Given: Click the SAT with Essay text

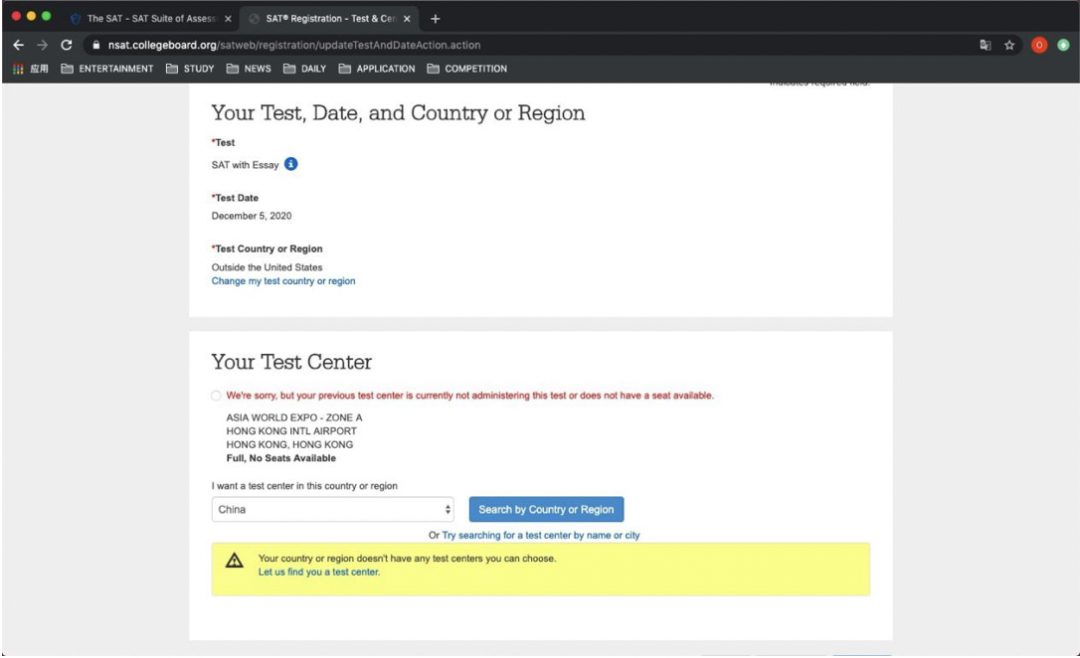Looking at the screenshot, I should pos(245,165).
